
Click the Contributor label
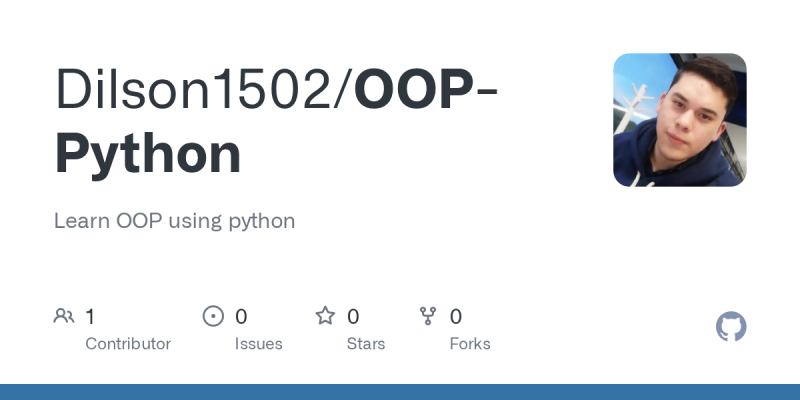[128, 344]
